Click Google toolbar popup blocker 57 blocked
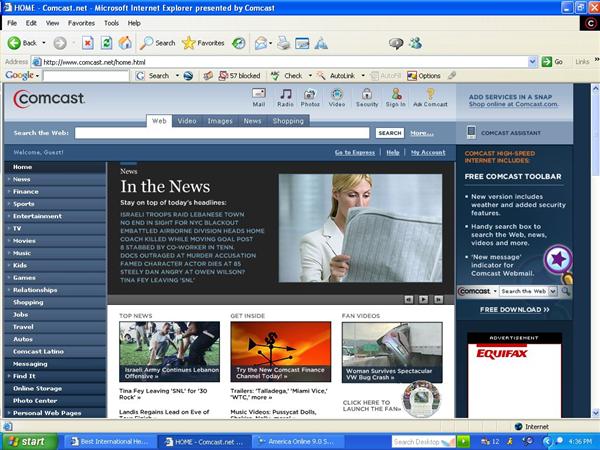Viewport: 600px width, 450px height. tap(239, 76)
